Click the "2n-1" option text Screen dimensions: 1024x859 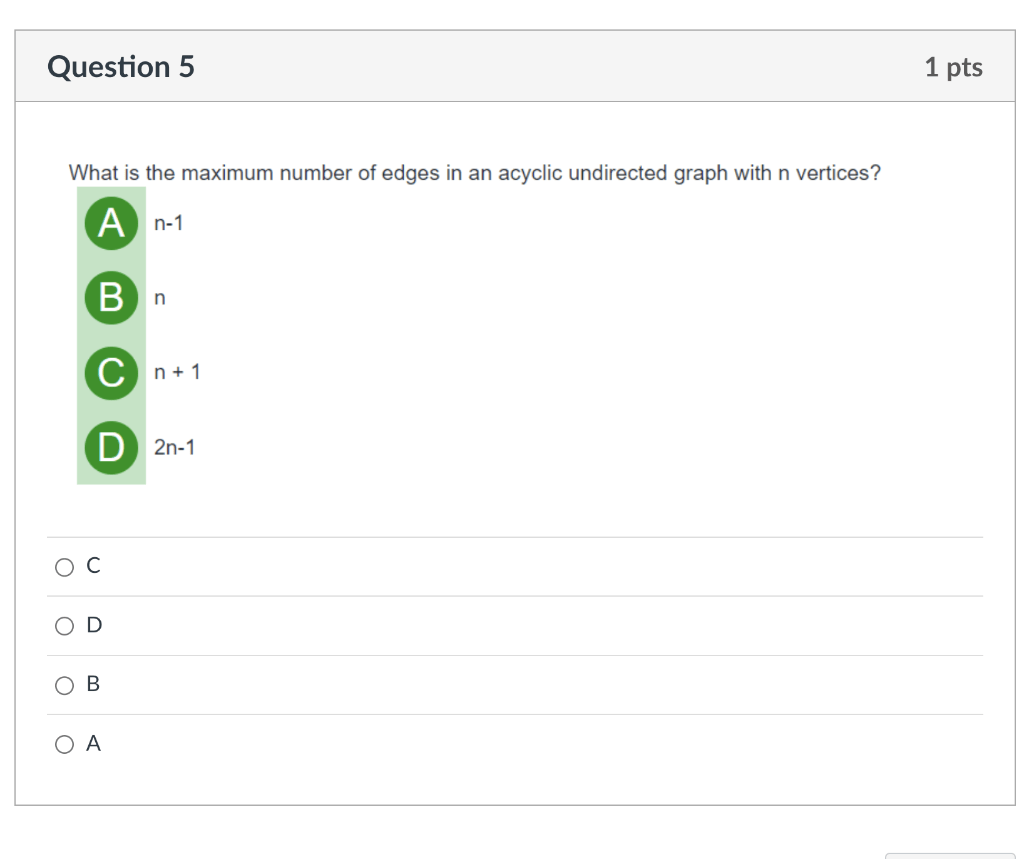coord(175,447)
